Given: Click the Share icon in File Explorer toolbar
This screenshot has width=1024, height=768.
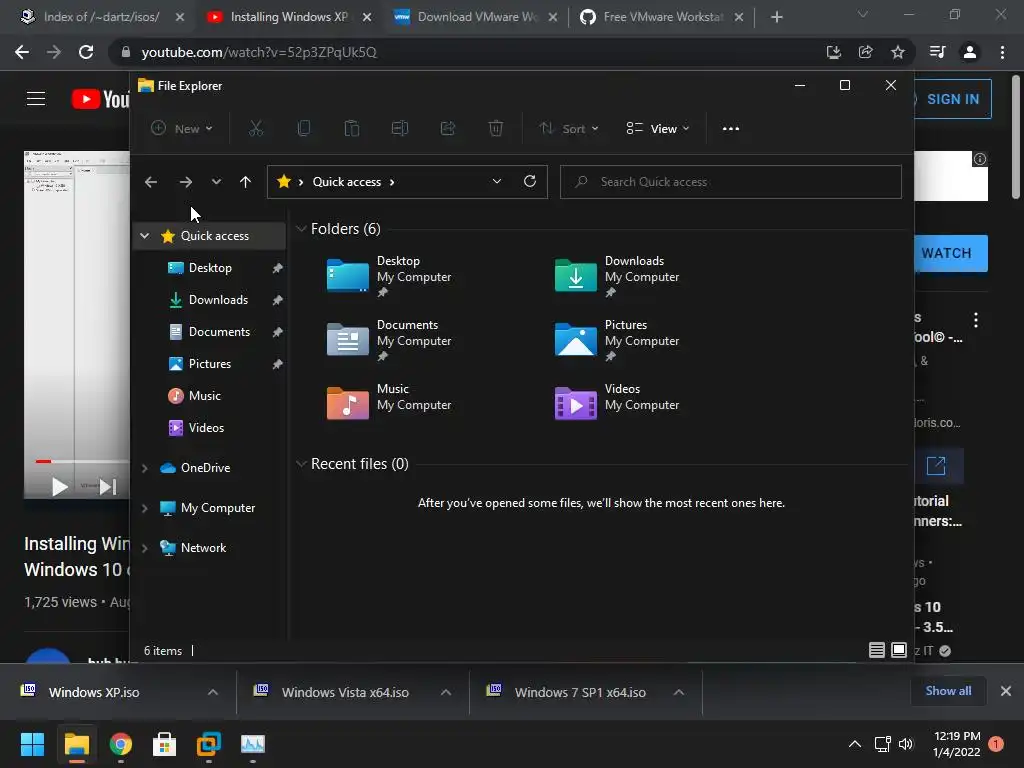Looking at the screenshot, I should (448, 129).
